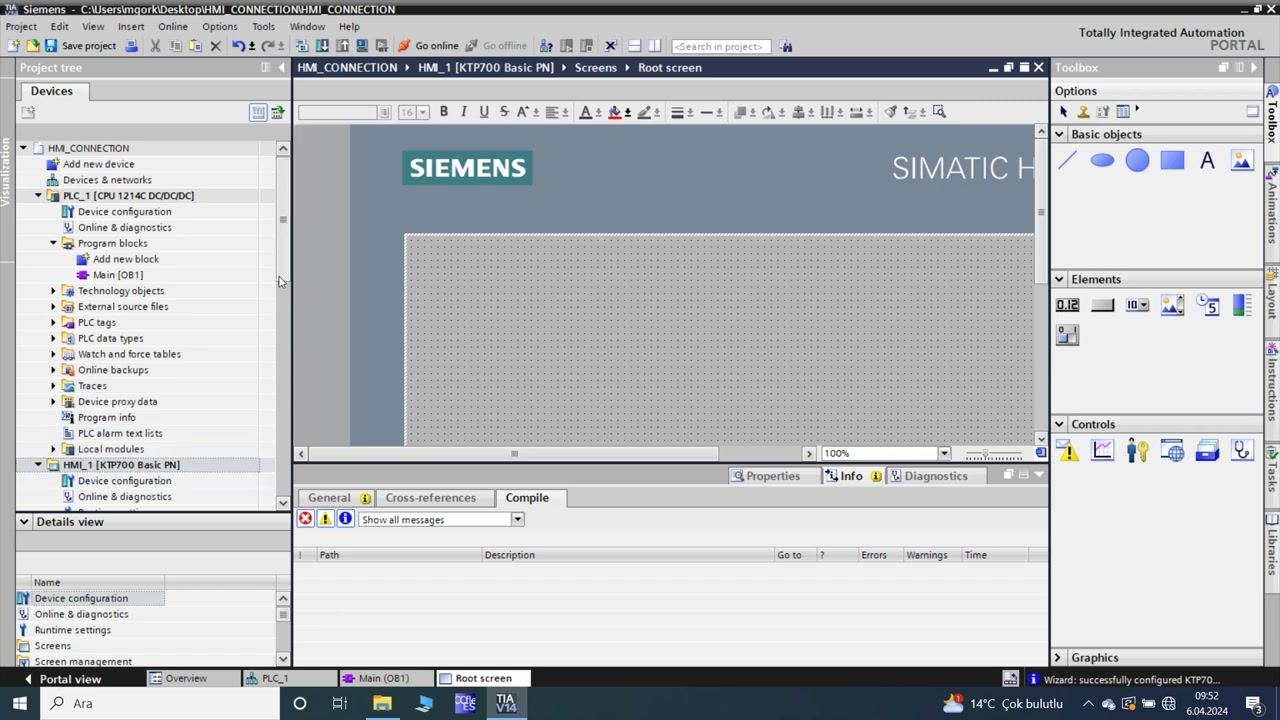Select the Ellipse basic object
Image resolution: width=1280 pixels, height=720 pixels.
pos(1102,161)
